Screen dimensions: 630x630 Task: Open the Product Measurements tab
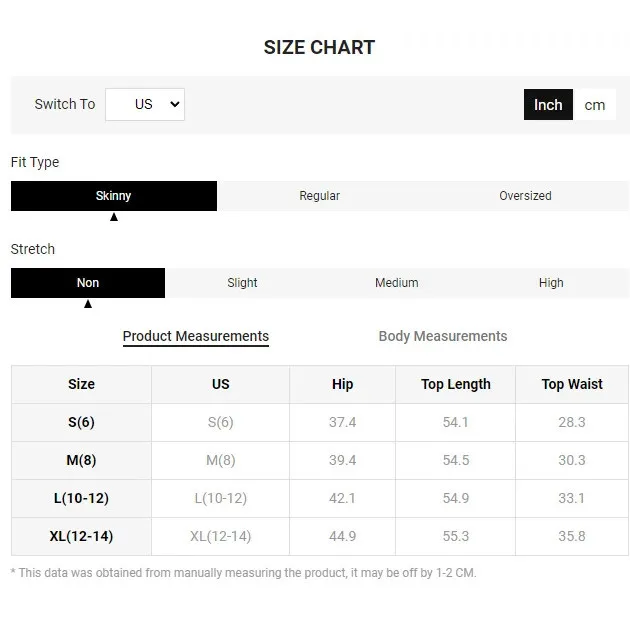click(196, 336)
